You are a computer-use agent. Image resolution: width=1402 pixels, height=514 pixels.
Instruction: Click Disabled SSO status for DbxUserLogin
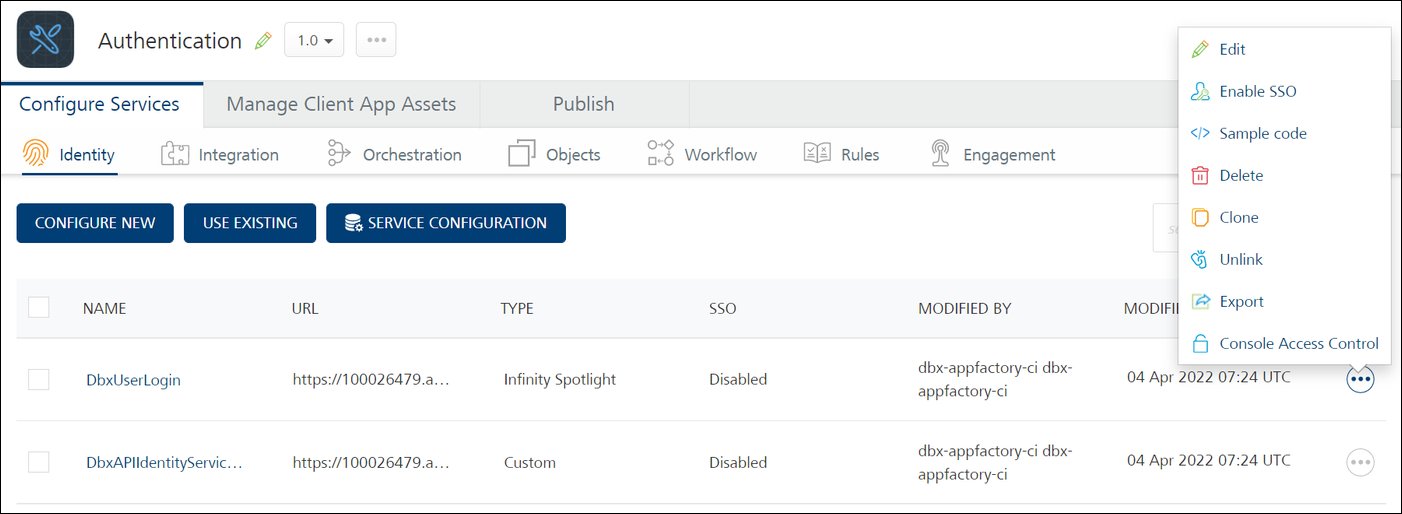click(x=738, y=380)
